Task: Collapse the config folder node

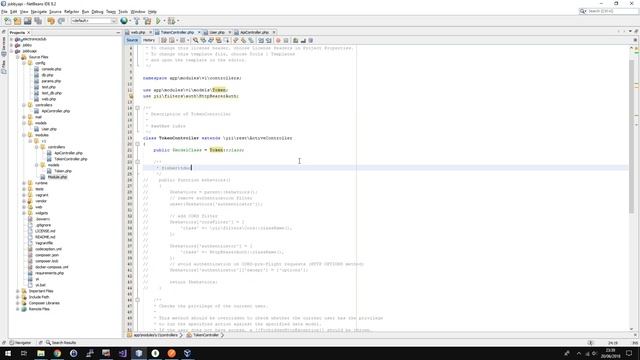Action: click(24, 63)
